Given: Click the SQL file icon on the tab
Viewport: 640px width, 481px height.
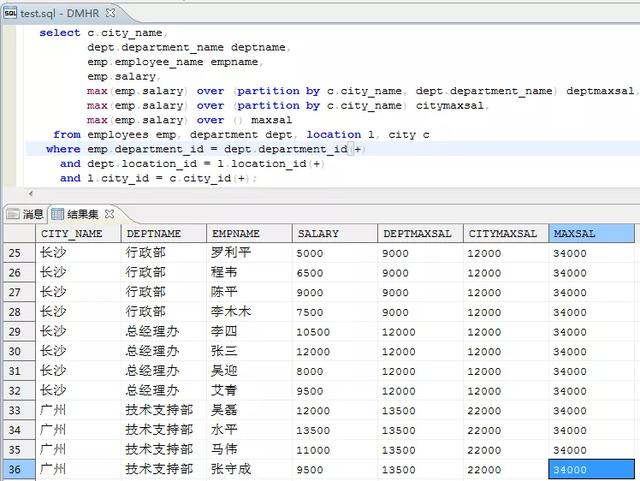Looking at the screenshot, I should (10, 13).
